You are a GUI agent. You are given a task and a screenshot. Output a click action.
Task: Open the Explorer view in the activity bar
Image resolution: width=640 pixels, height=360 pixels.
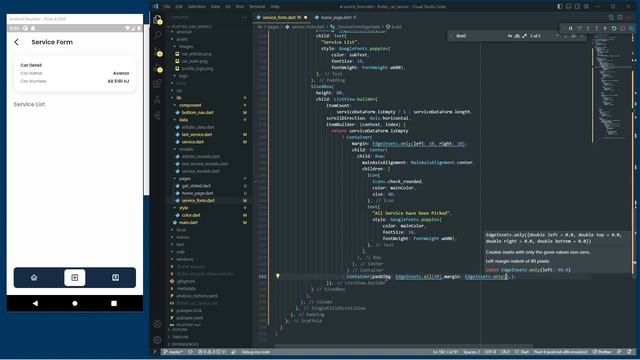pyautogui.click(x=157, y=20)
